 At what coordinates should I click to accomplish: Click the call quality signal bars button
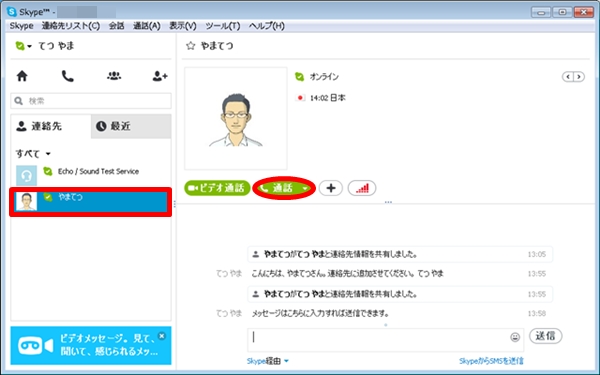[x=362, y=188]
